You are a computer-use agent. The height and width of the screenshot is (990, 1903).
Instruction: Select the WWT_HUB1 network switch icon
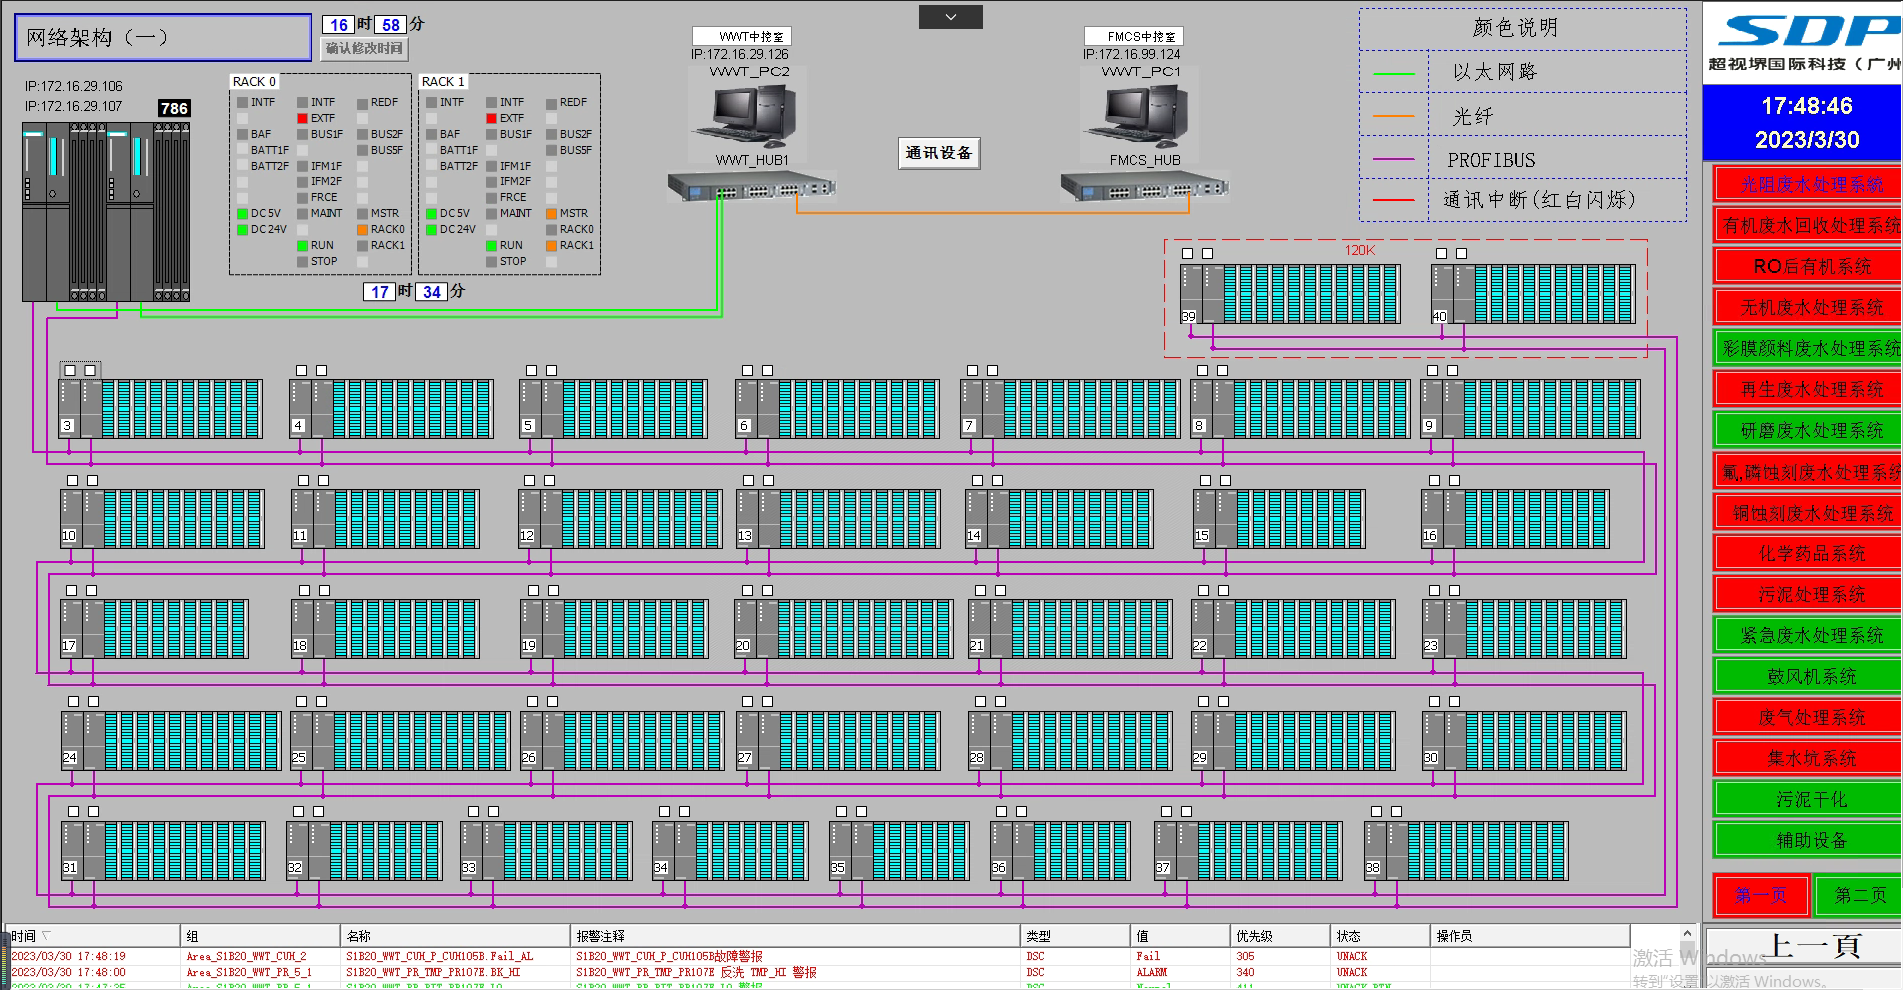point(751,185)
